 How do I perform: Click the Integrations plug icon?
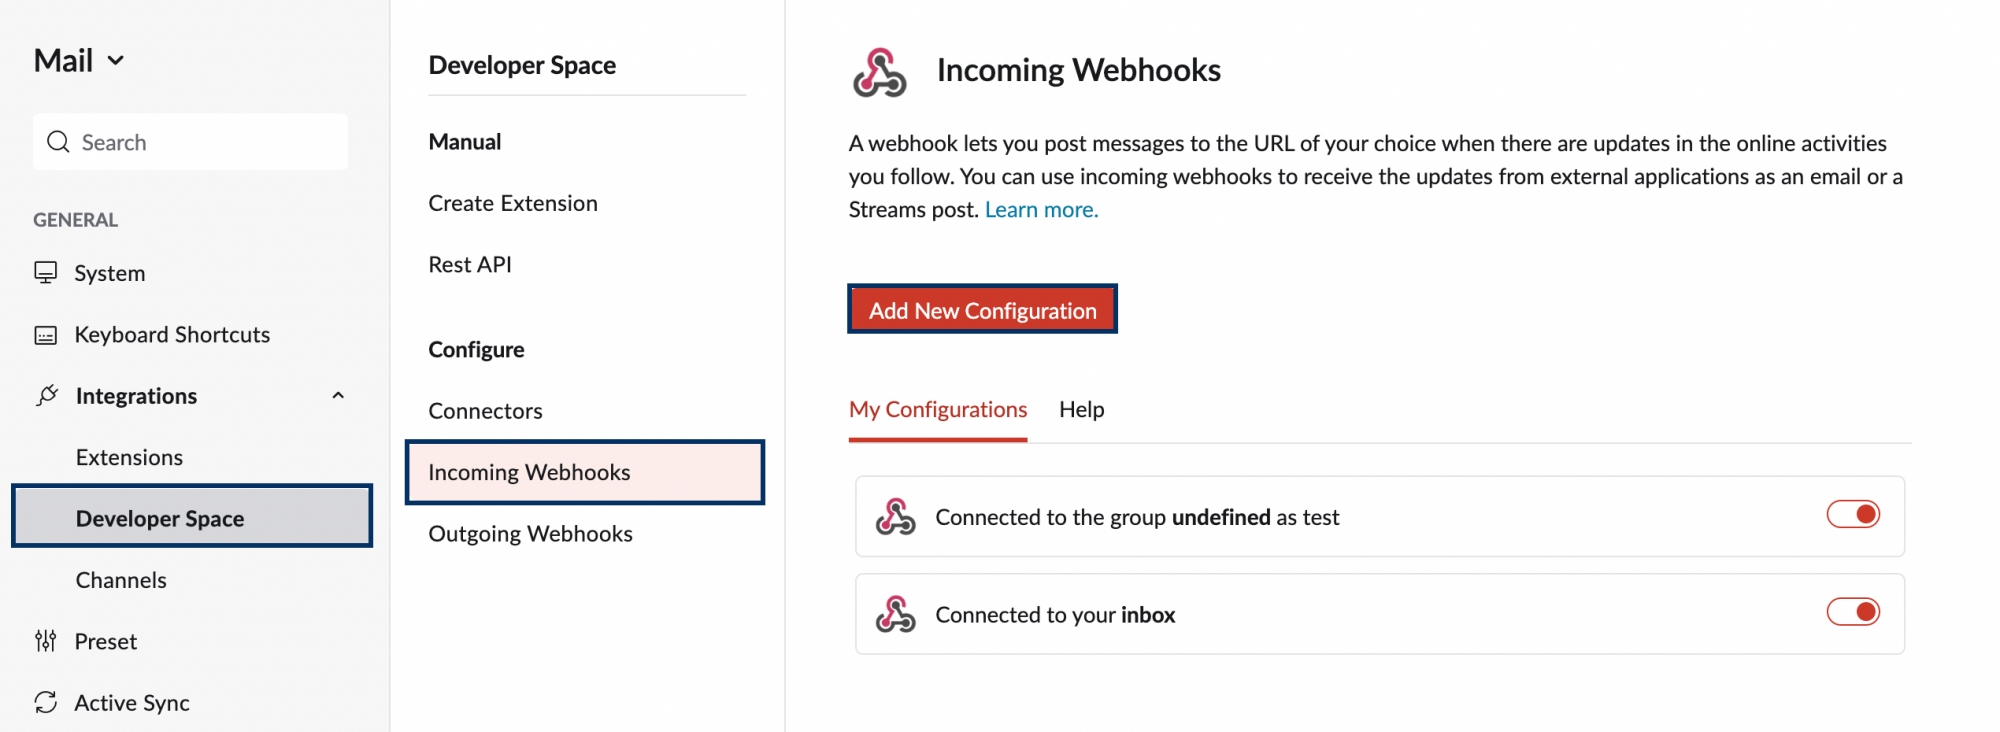[x=47, y=396]
